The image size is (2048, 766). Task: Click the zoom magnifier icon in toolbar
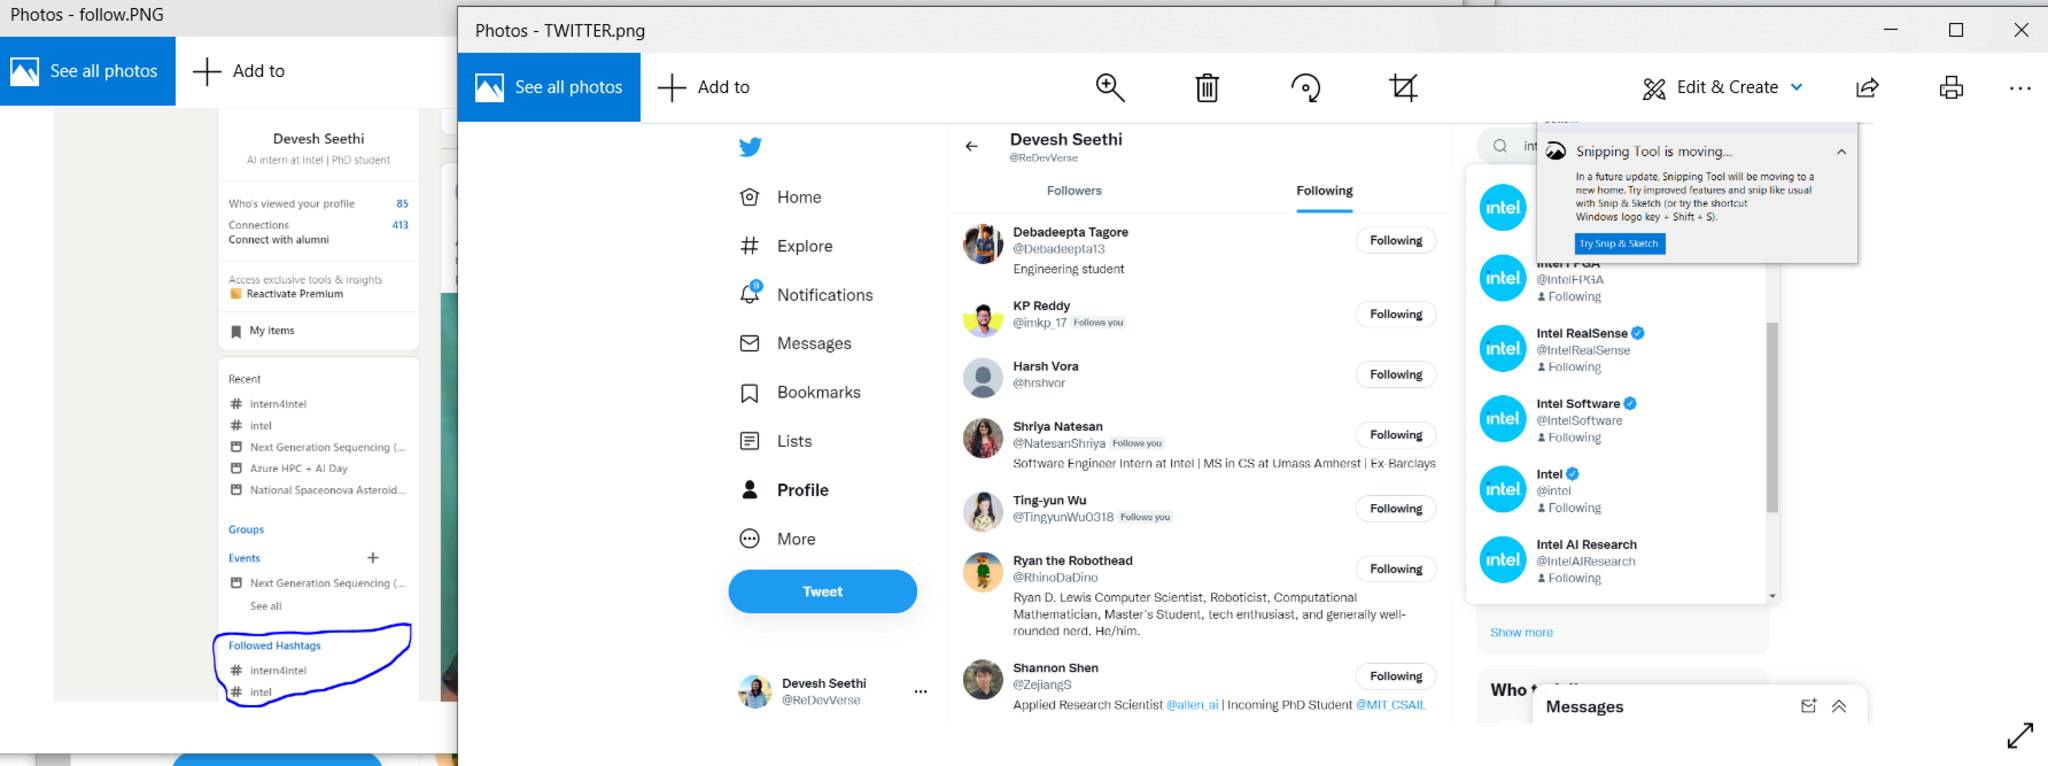point(1109,87)
